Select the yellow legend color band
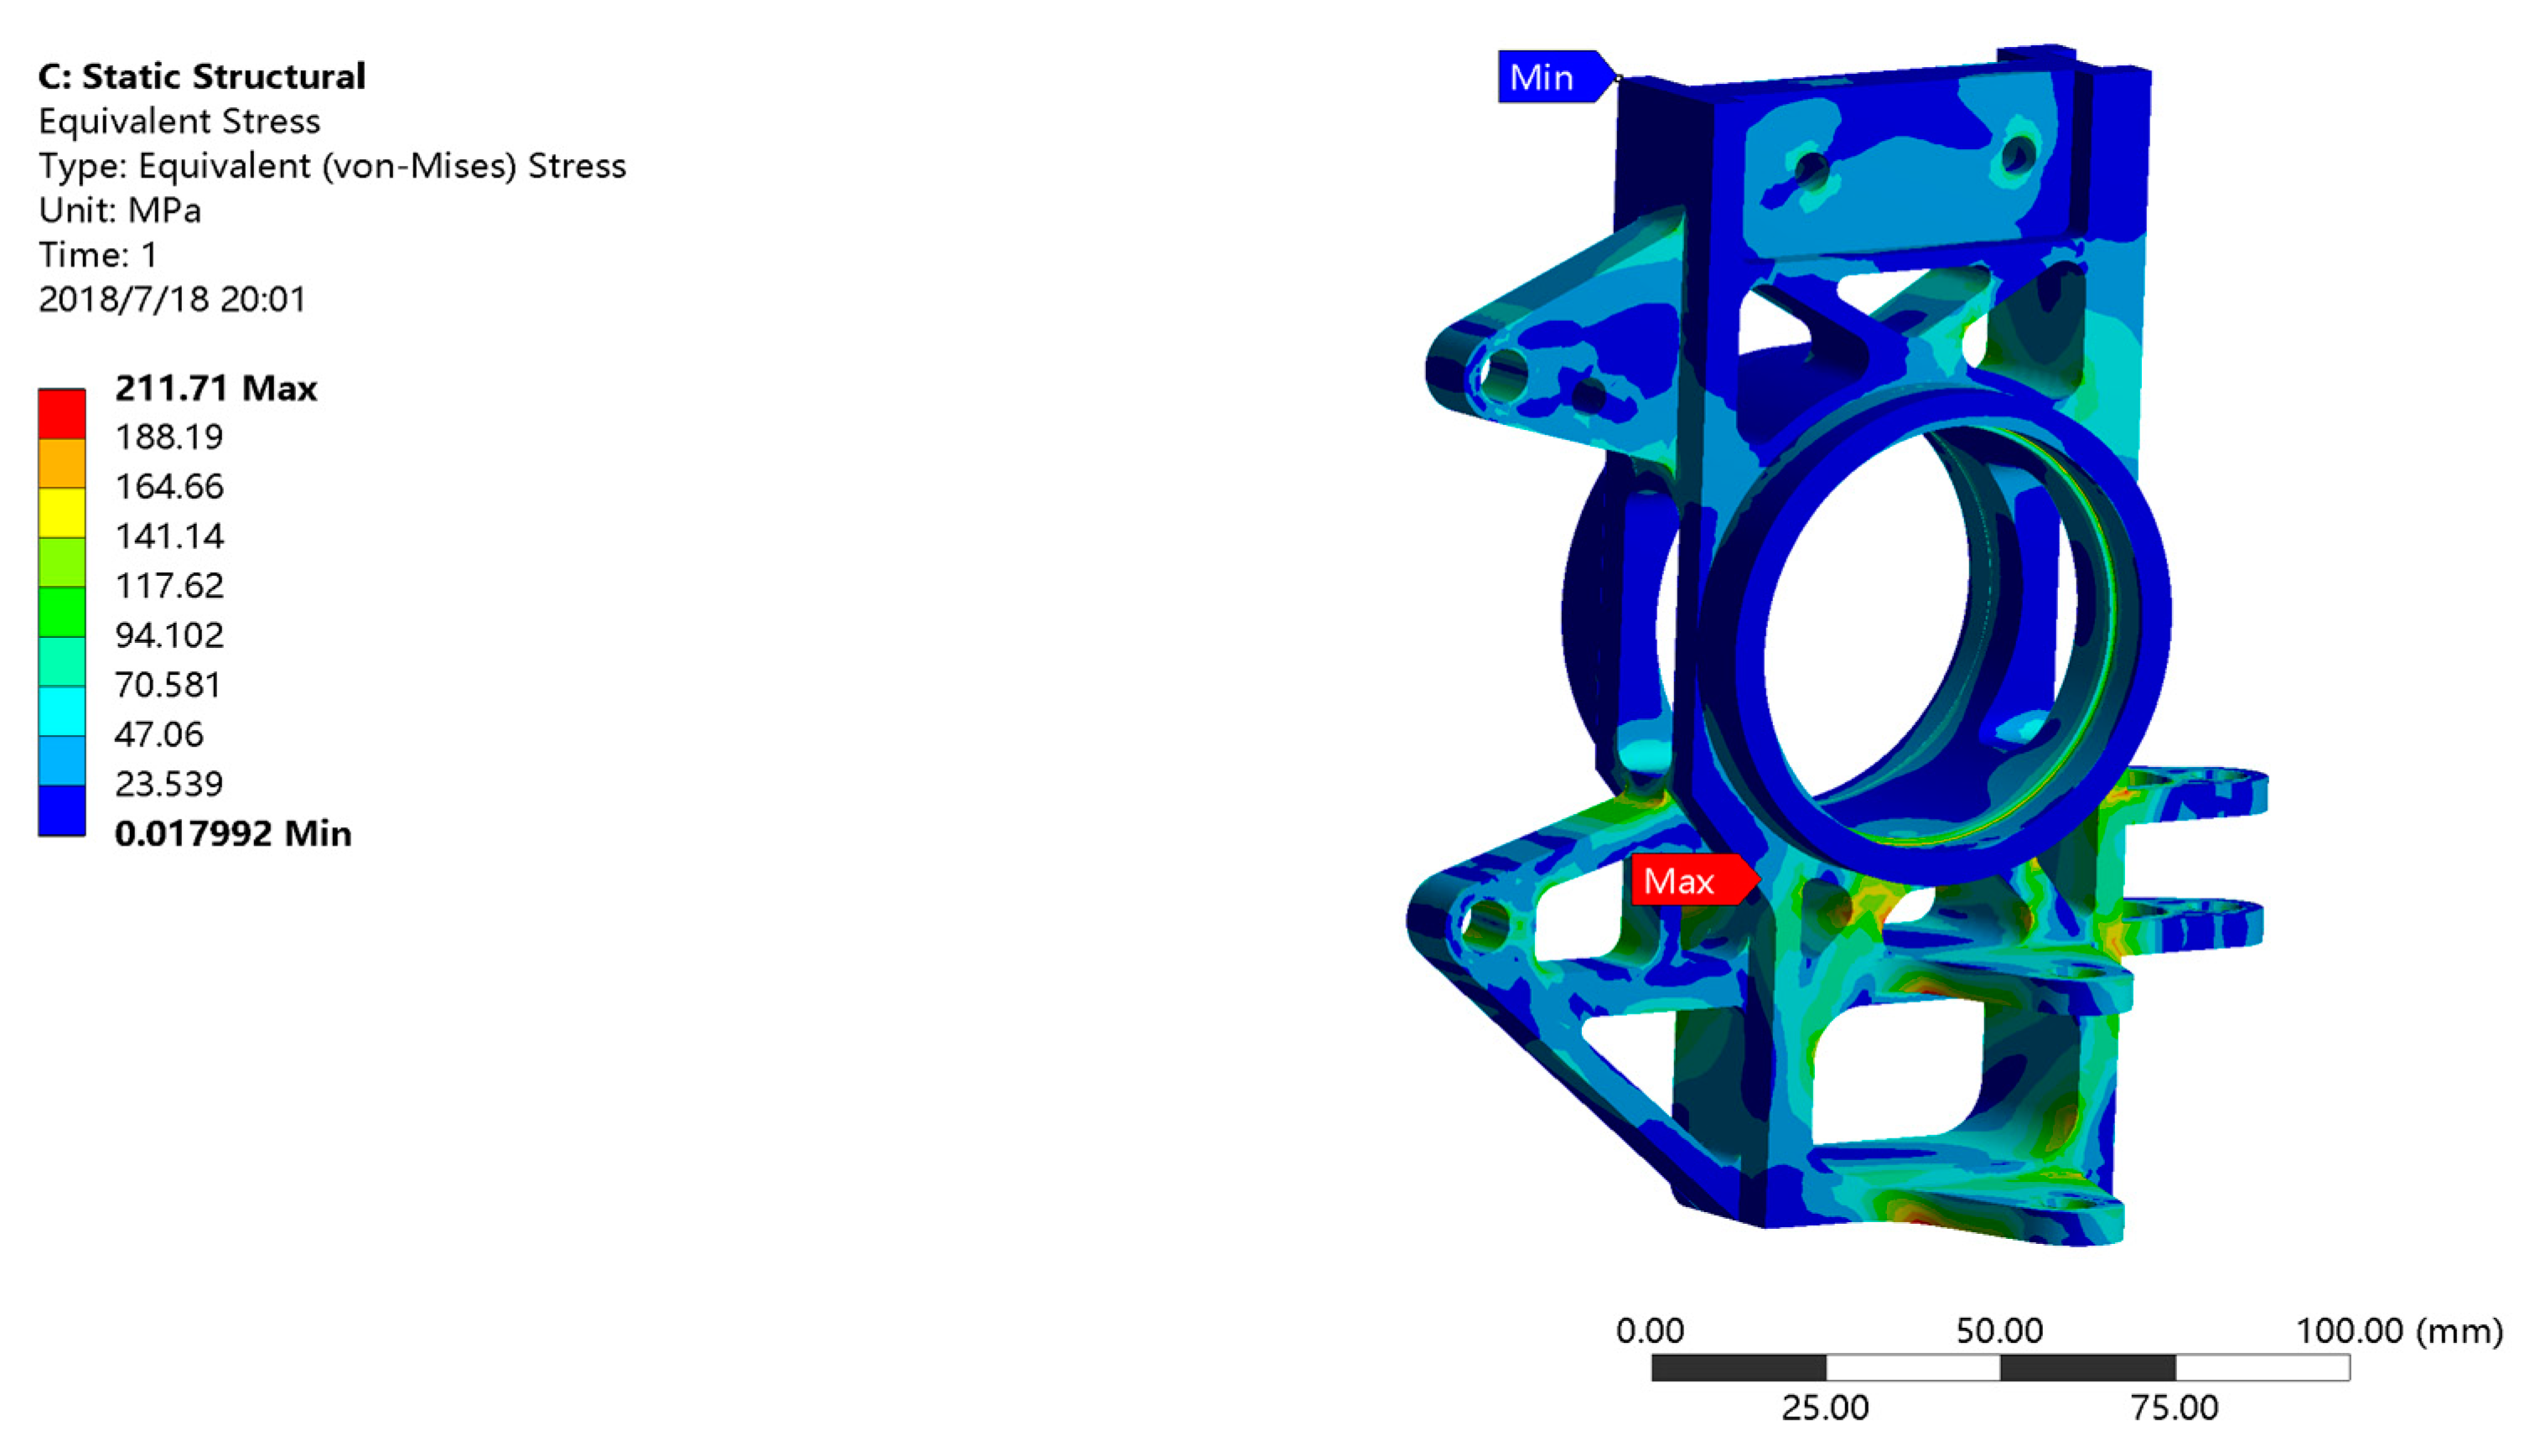Screen dimensions: 2535x1456 [62, 512]
